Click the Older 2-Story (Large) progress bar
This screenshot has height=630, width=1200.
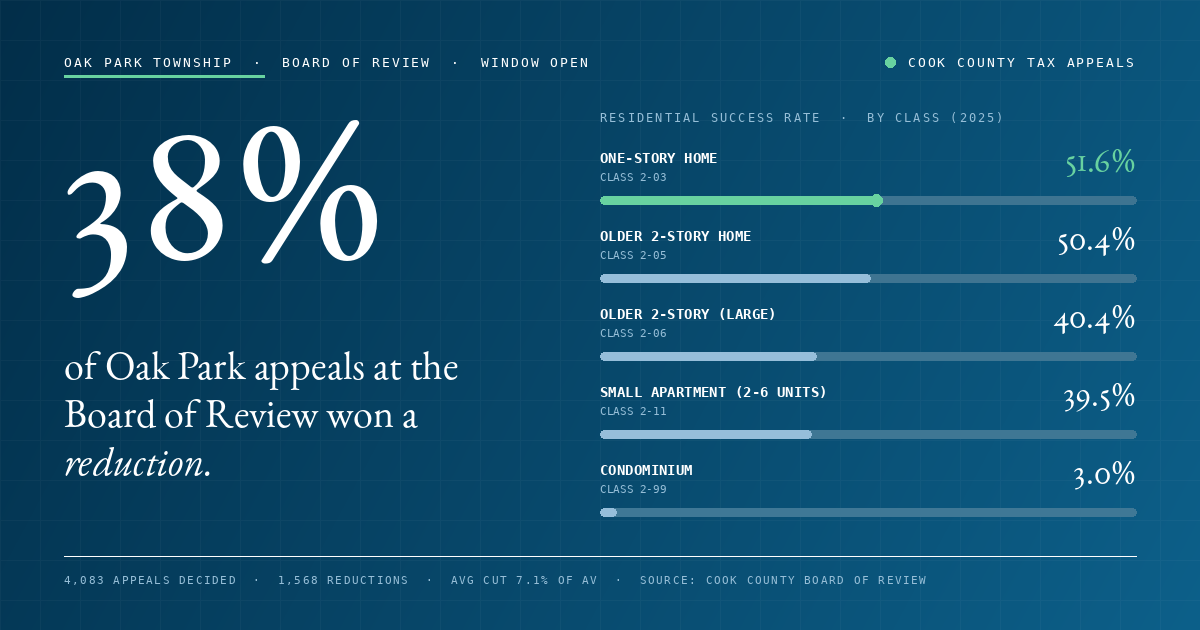coord(868,356)
